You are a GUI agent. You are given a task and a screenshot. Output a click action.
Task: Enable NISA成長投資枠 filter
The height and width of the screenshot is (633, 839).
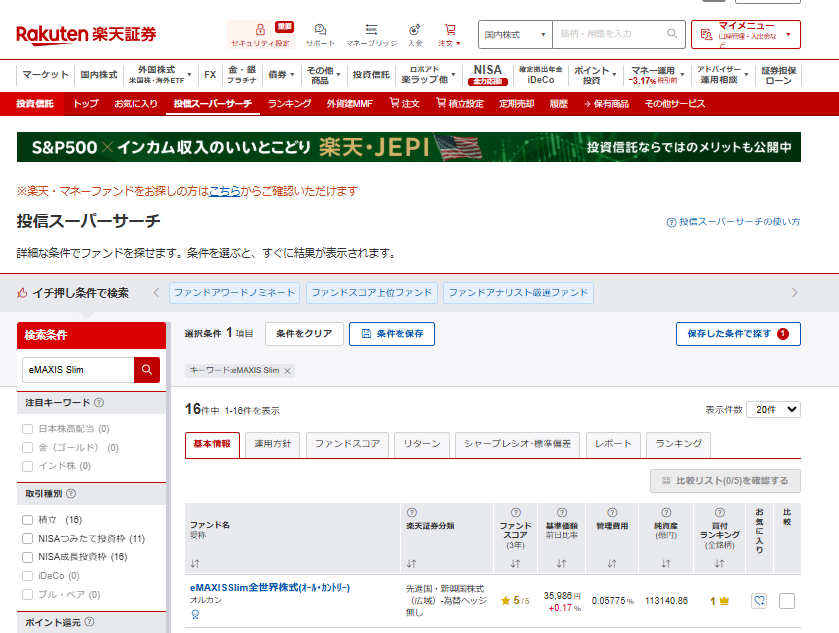click(x=27, y=557)
